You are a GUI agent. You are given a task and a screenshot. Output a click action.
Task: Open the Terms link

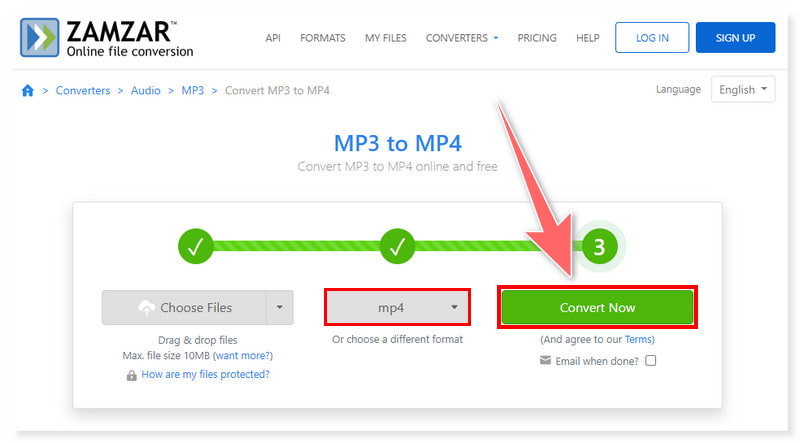639,340
